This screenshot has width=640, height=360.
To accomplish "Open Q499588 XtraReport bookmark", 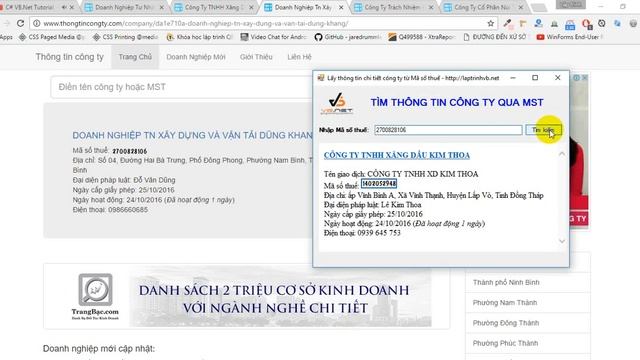I will [421, 37].
